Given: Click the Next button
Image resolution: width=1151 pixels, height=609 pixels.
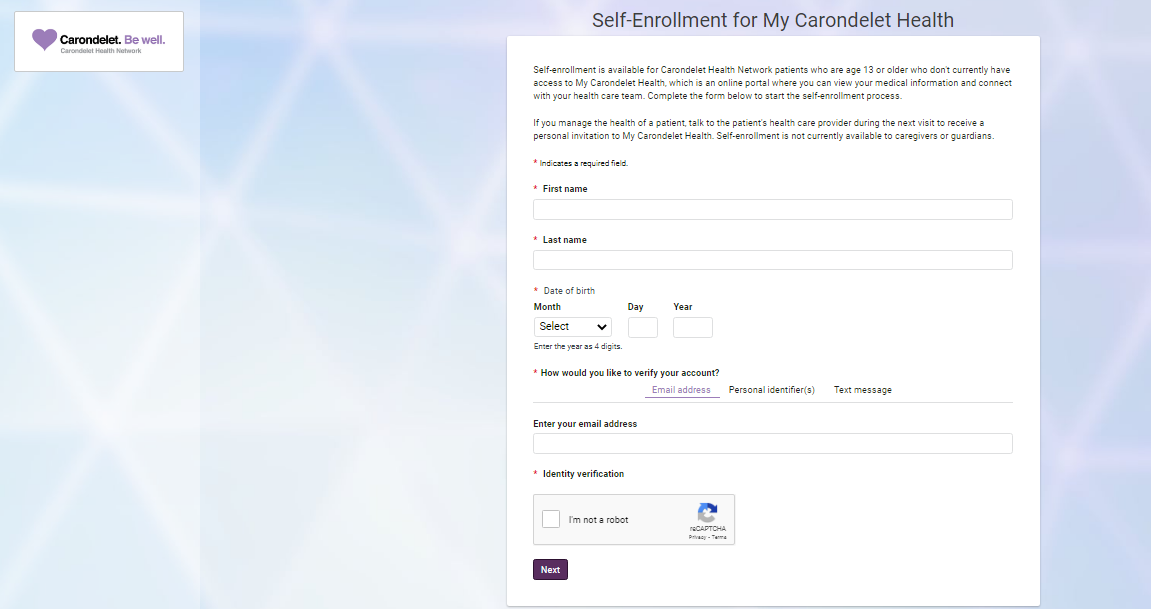Looking at the screenshot, I should tap(551, 569).
